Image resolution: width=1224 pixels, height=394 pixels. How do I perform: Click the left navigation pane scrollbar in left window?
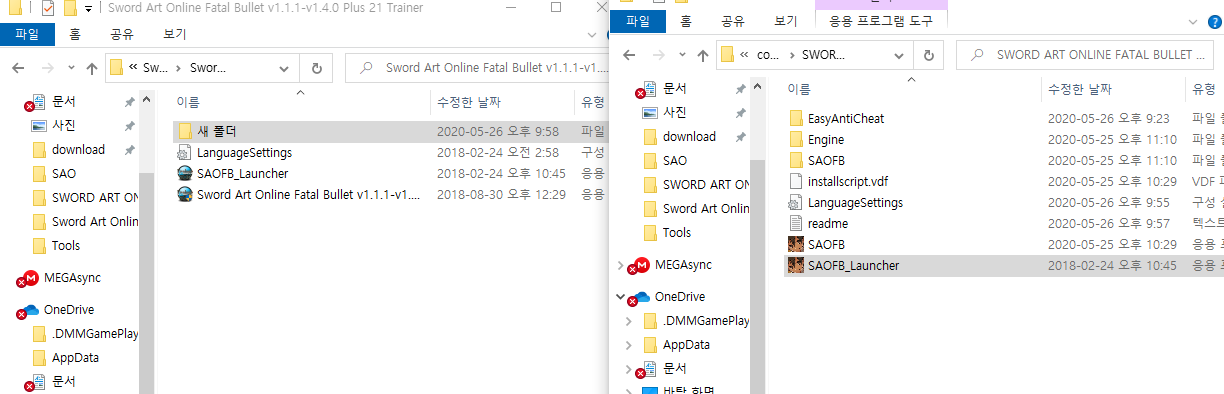[x=147, y=241]
